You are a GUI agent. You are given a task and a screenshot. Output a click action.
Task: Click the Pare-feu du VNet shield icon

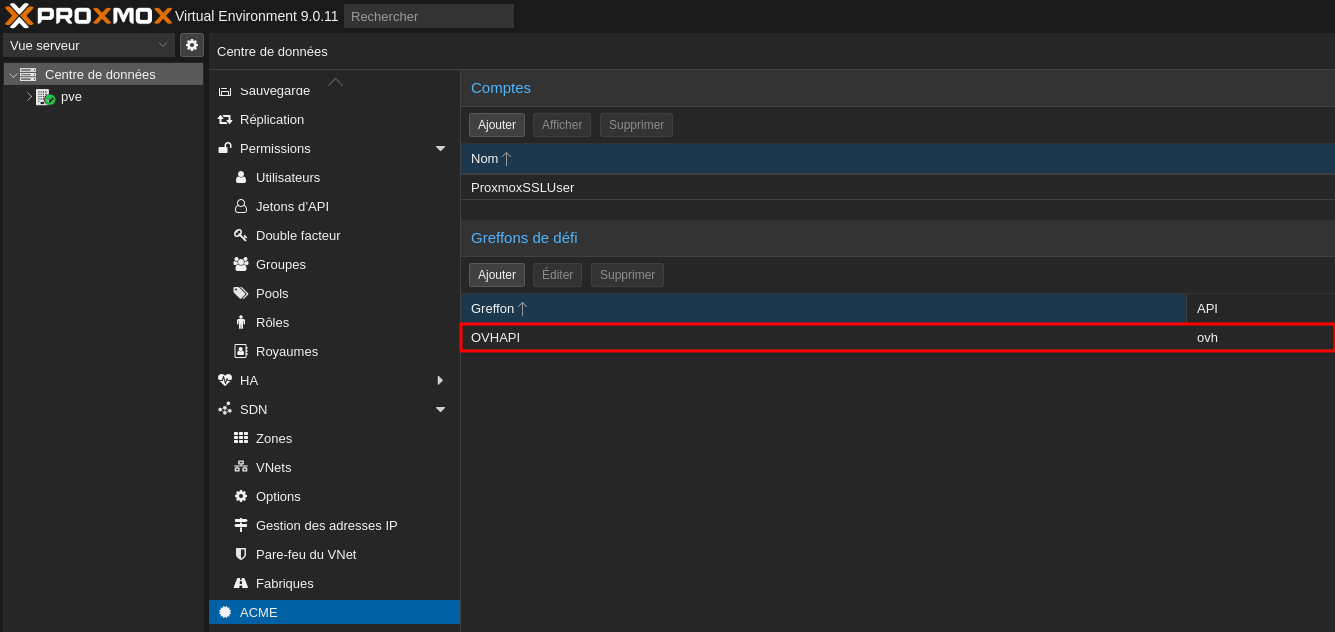[241, 554]
